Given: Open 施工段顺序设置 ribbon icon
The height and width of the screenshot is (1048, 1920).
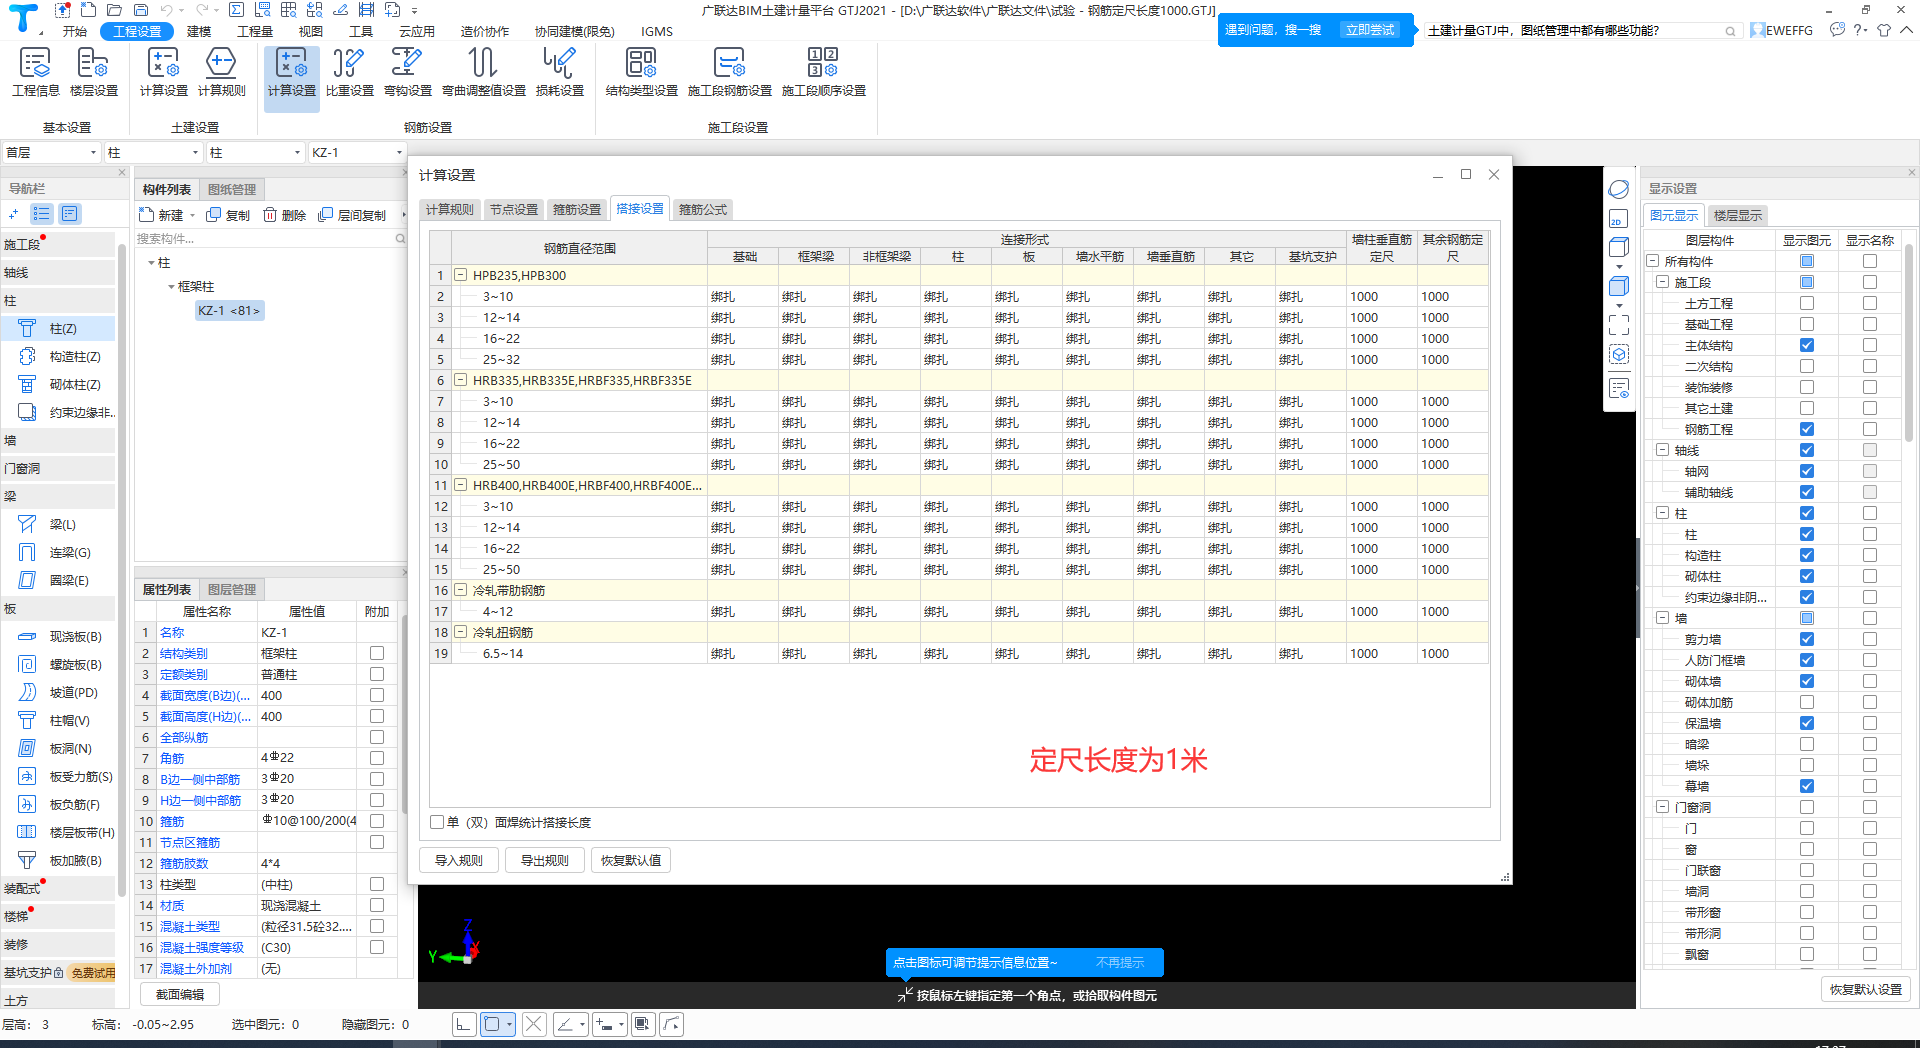Looking at the screenshot, I should tap(824, 72).
